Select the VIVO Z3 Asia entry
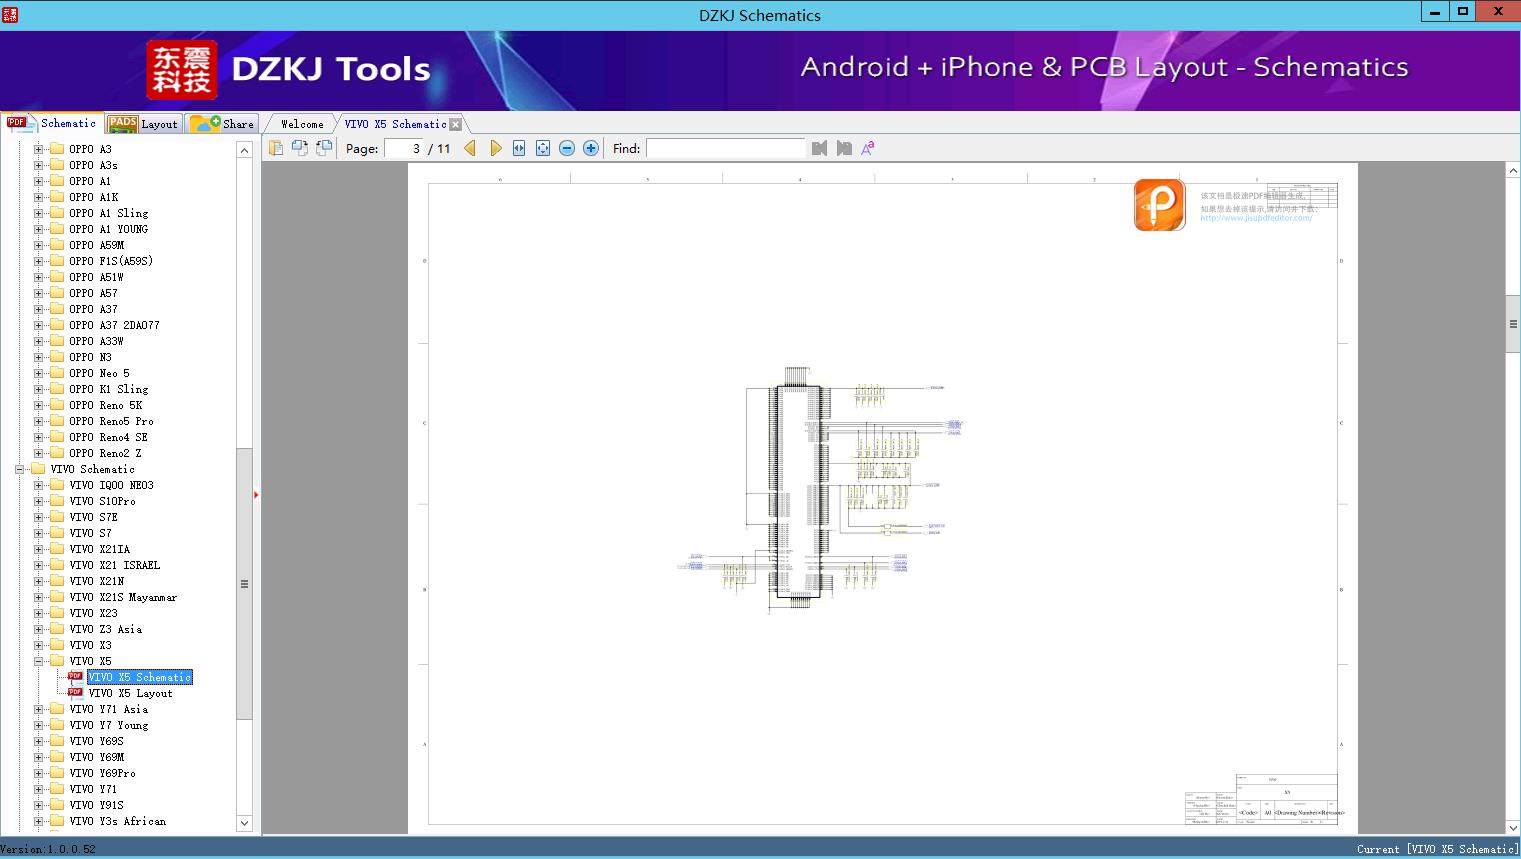 [x=105, y=629]
